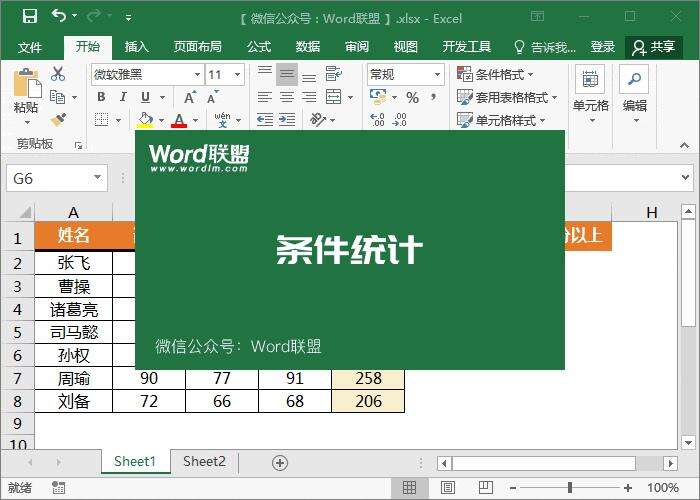Switch to the 页面布局 tab

coord(198,46)
